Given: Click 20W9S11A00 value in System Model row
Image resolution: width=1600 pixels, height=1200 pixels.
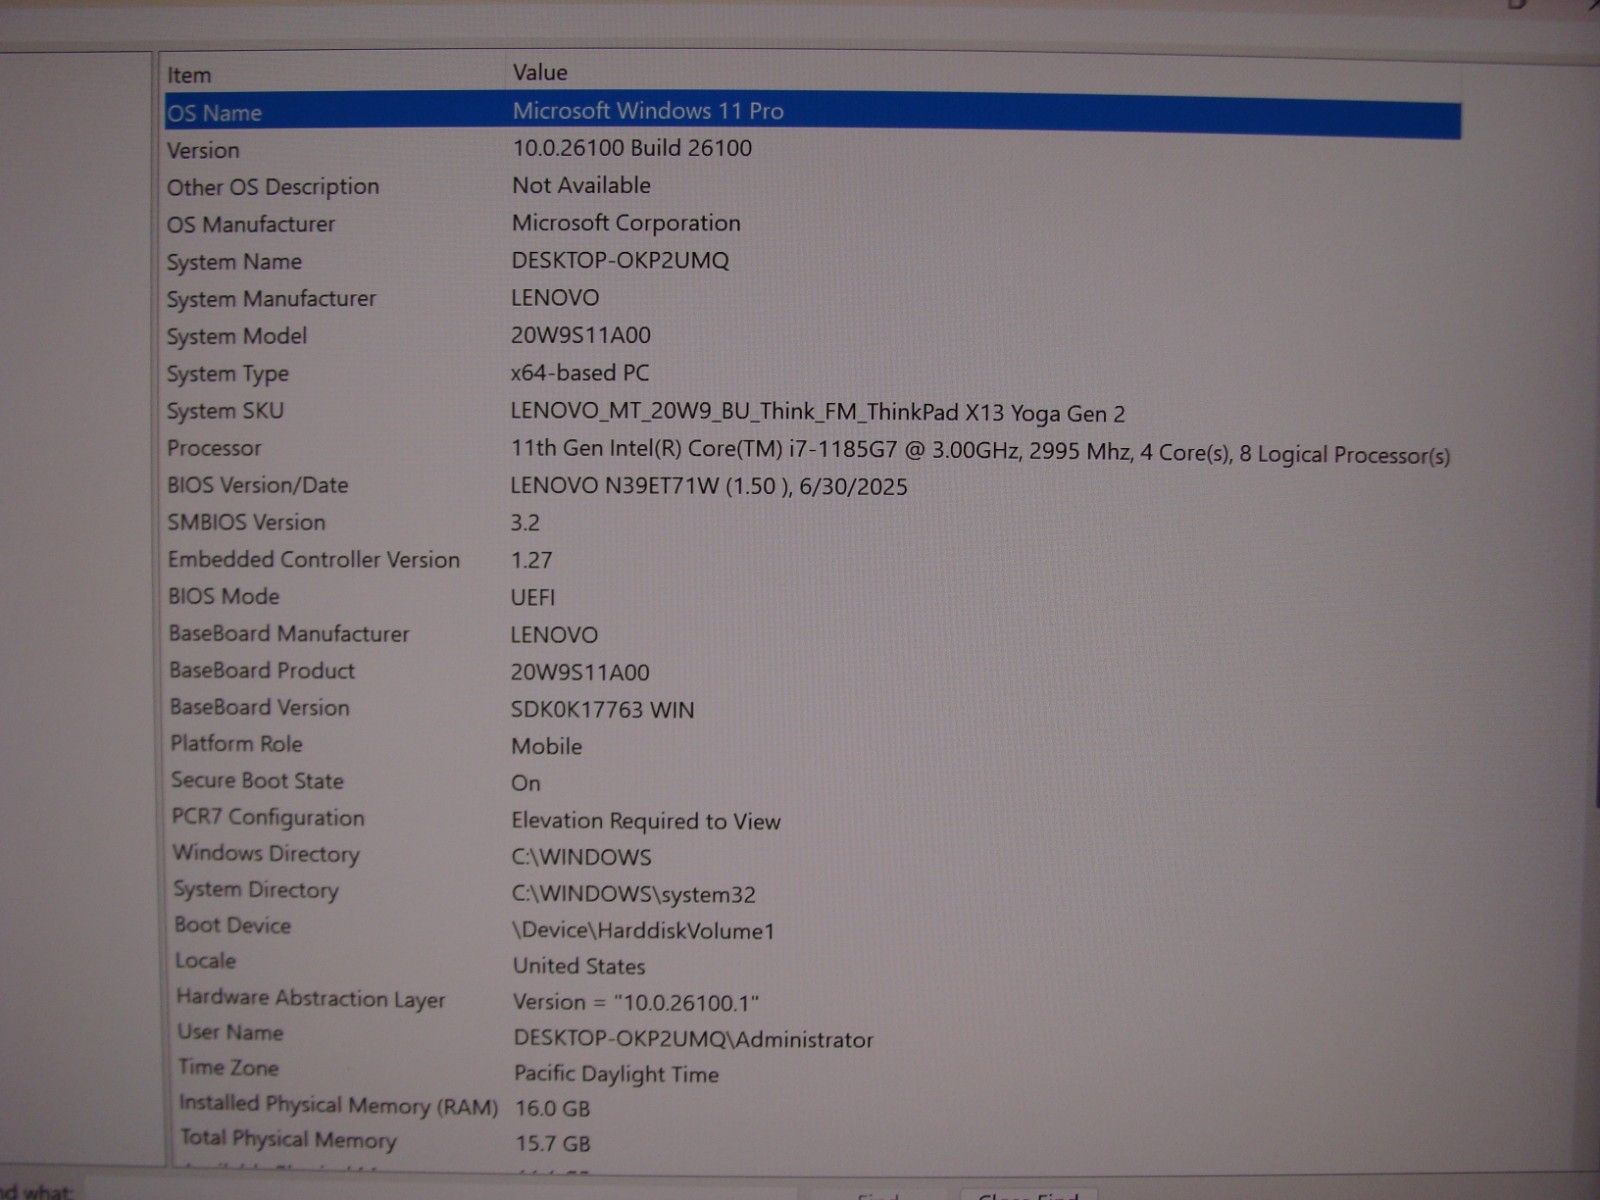Looking at the screenshot, I should point(581,335).
